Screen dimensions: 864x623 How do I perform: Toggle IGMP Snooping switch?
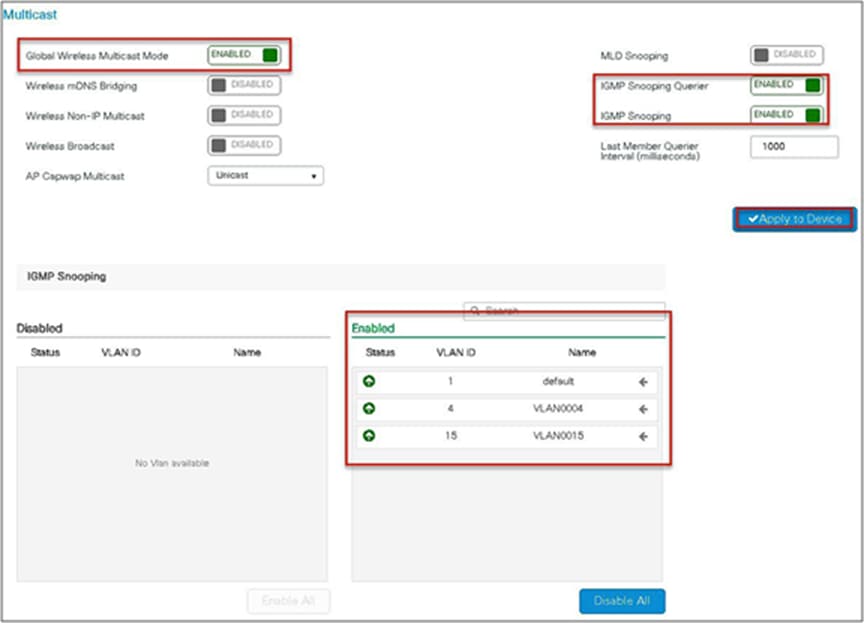787,115
